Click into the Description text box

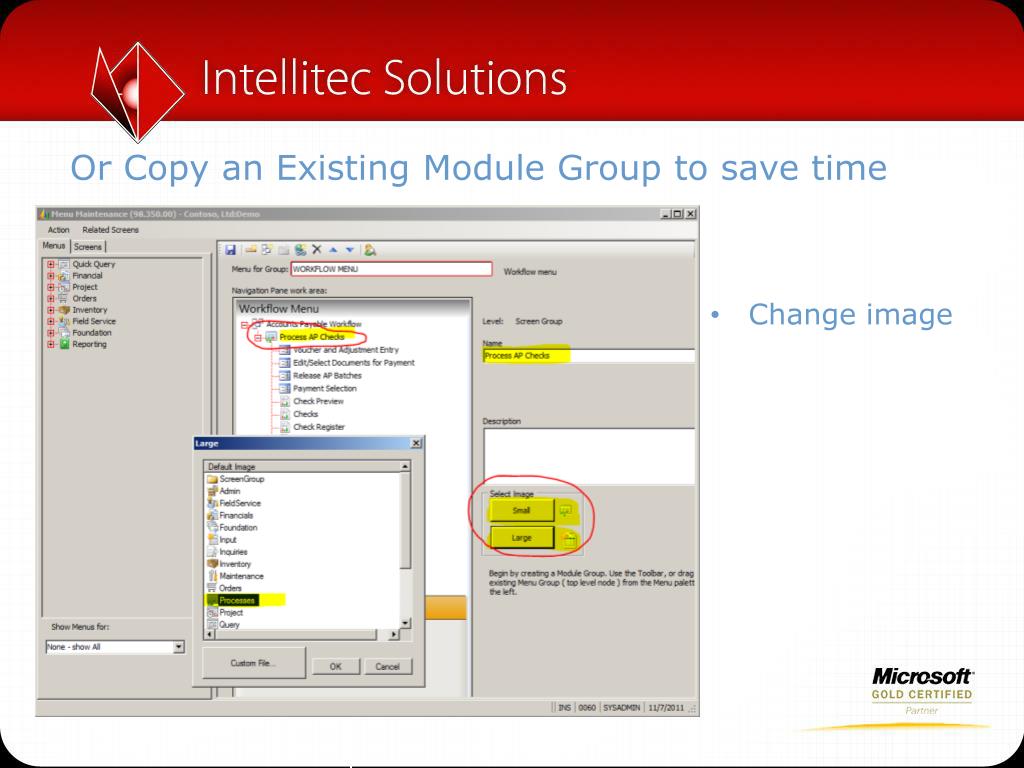pos(588,456)
